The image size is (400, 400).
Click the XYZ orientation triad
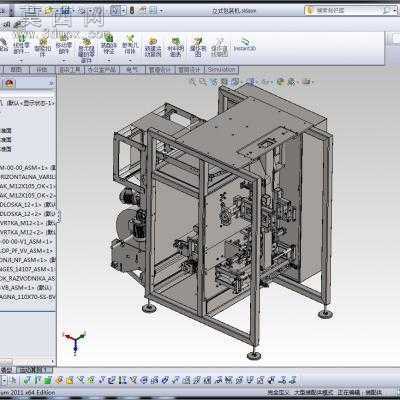[x=76, y=342]
